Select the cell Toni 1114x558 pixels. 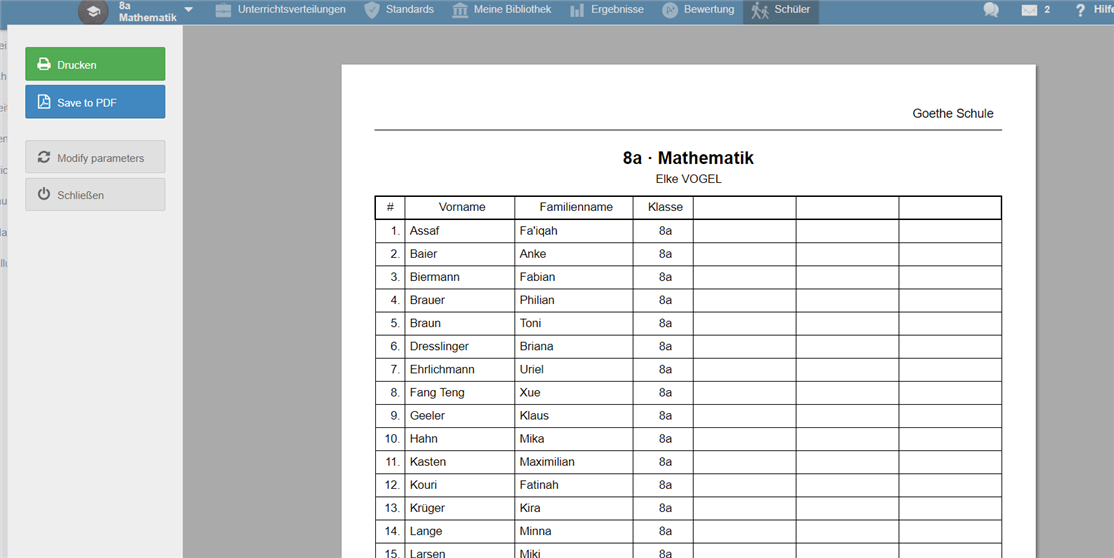tap(574, 323)
